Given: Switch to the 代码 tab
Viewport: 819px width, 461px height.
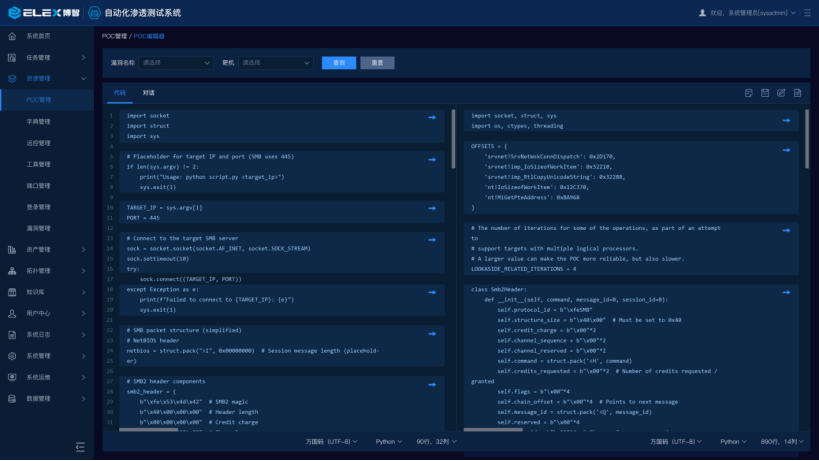Looking at the screenshot, I should pos(120,93).
